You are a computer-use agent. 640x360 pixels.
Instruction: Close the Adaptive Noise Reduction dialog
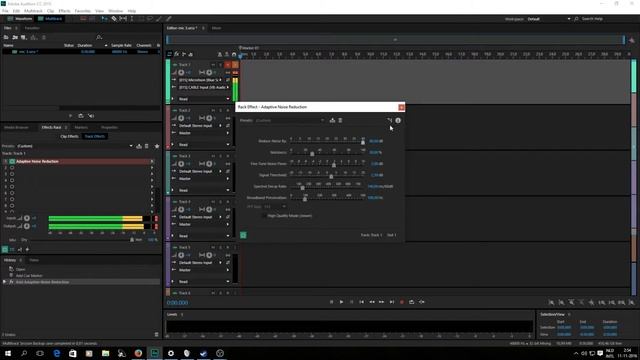tap(401, 107)
